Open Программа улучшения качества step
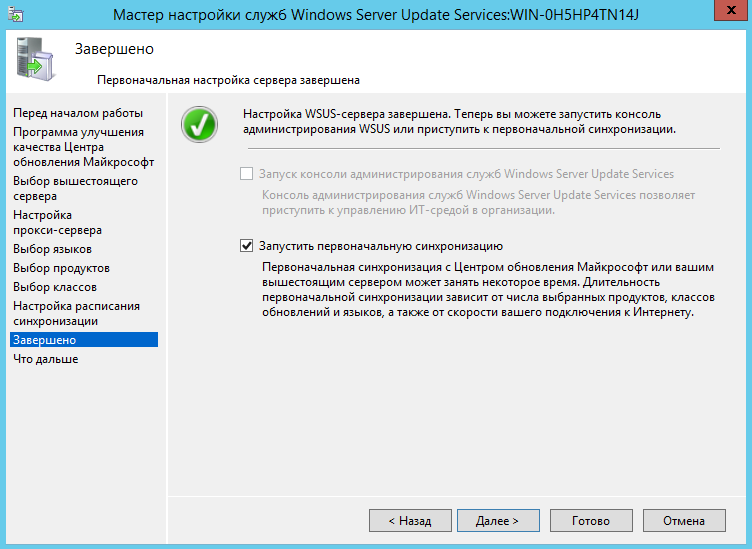The image size is (752, 549). [x=83, y=147]
